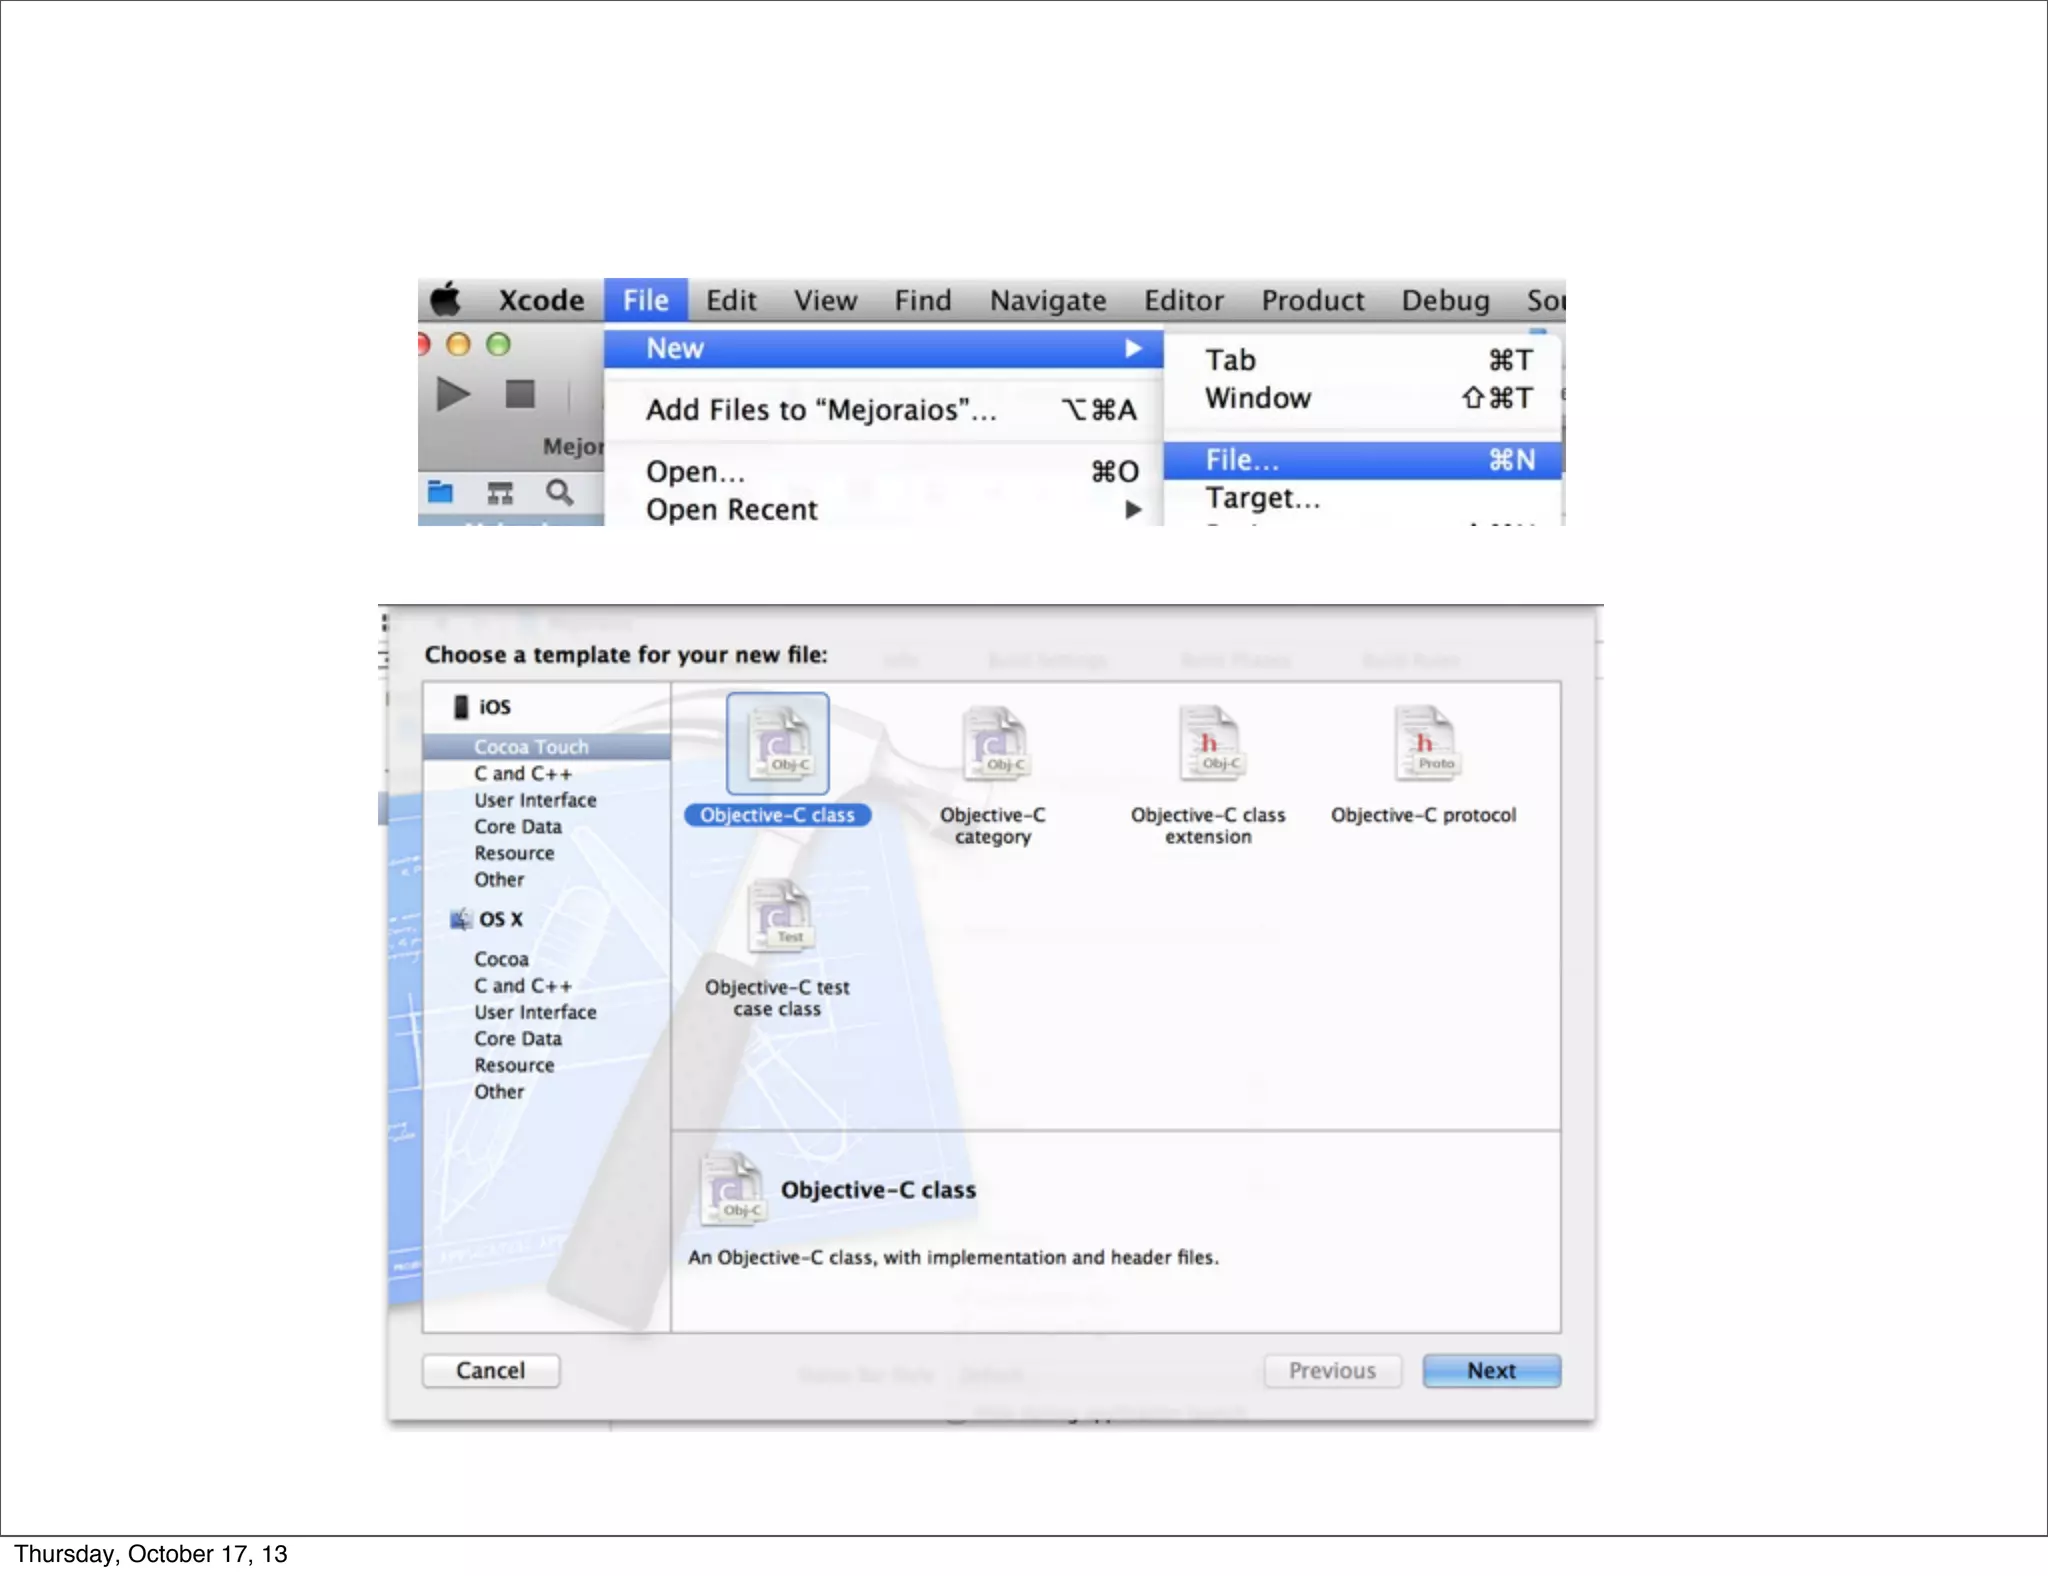Click the Apple menu icon

(446, 299)
